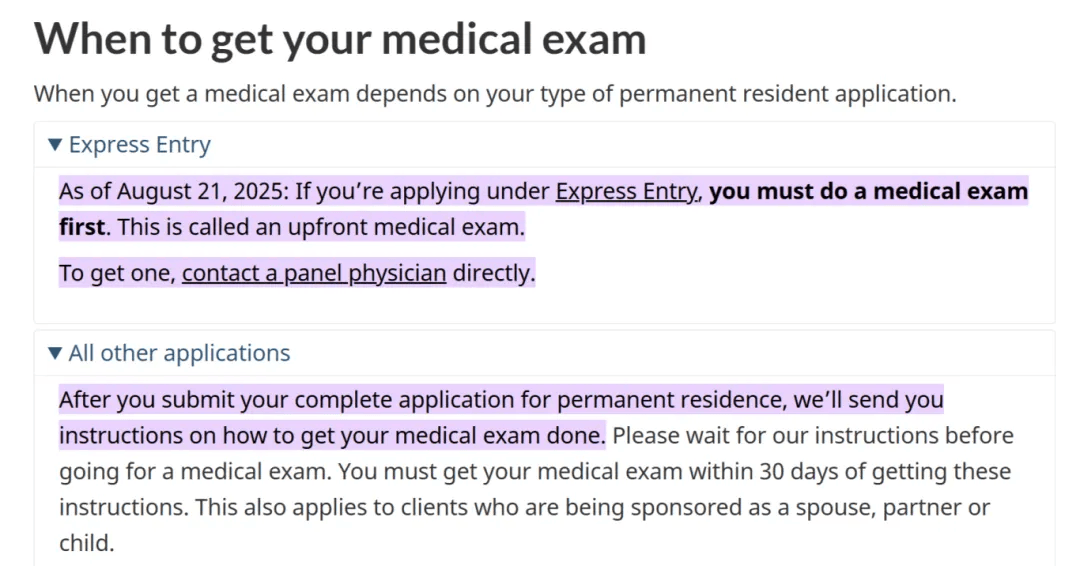This screenshot has height=566, width=1080.
Task: Click the bold word first in Express Entry
Action: coord(82,227)
